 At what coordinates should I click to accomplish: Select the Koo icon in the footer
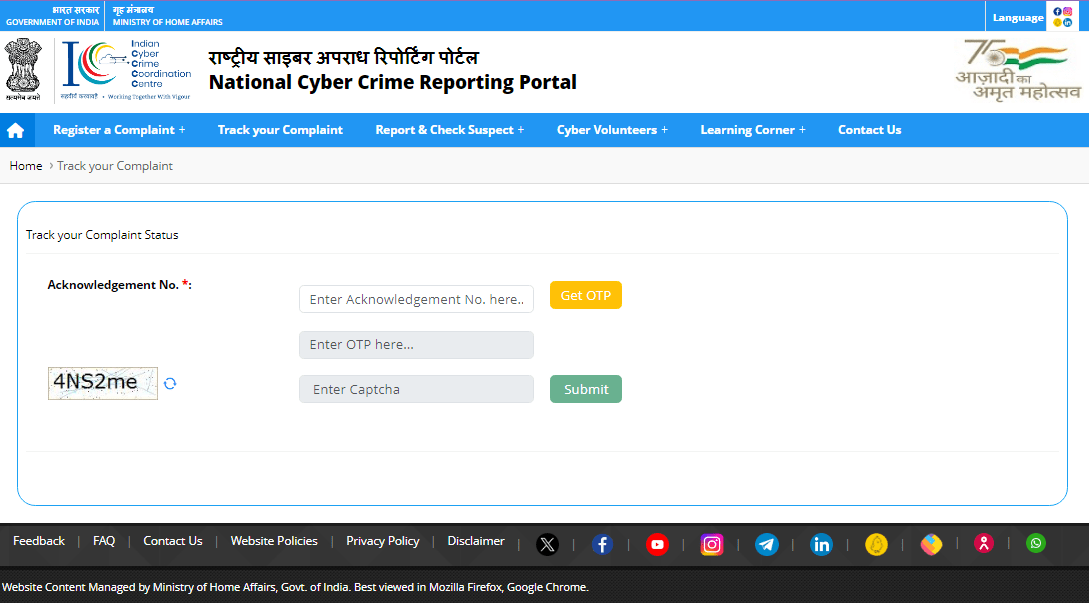[x=876, y=544]
